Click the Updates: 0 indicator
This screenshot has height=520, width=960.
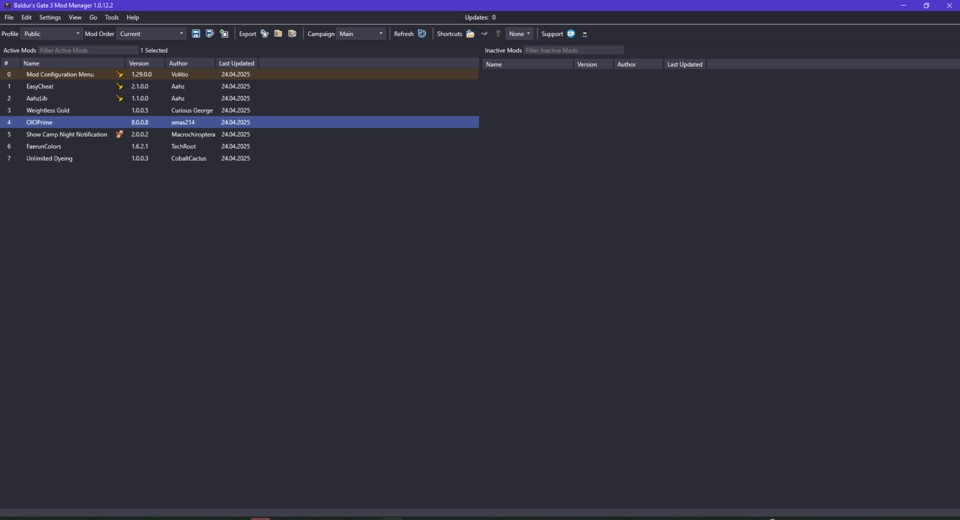pyautogui.click(x=480, y=17)
